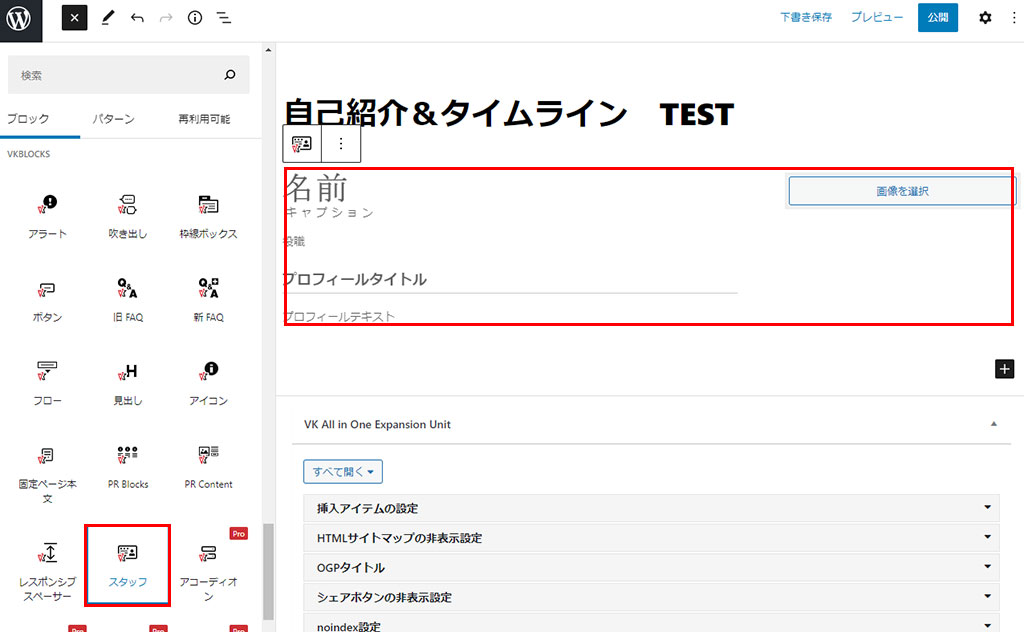Open the staff block options menu

point(341,144)
